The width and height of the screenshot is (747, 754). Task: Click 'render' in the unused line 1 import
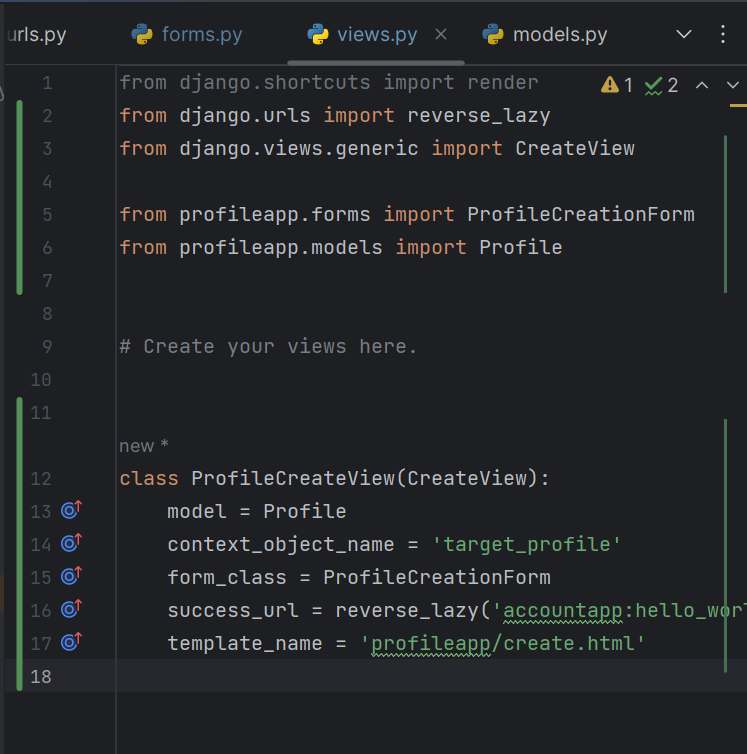coord(503,83)
